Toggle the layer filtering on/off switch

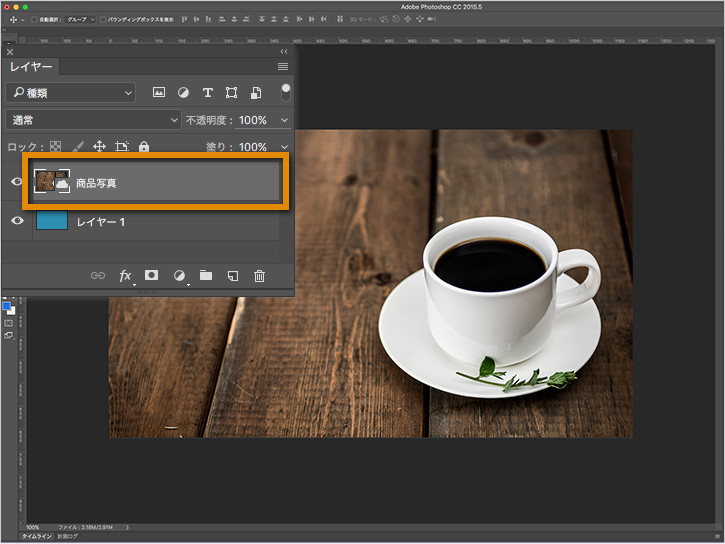(286, 92)
